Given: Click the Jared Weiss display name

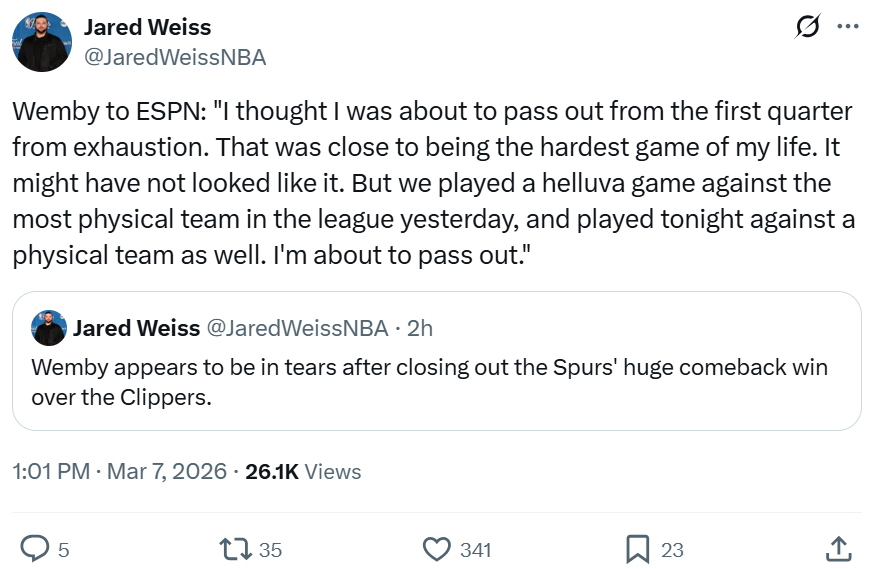Looking at the screenshot, I should point(147,27).
